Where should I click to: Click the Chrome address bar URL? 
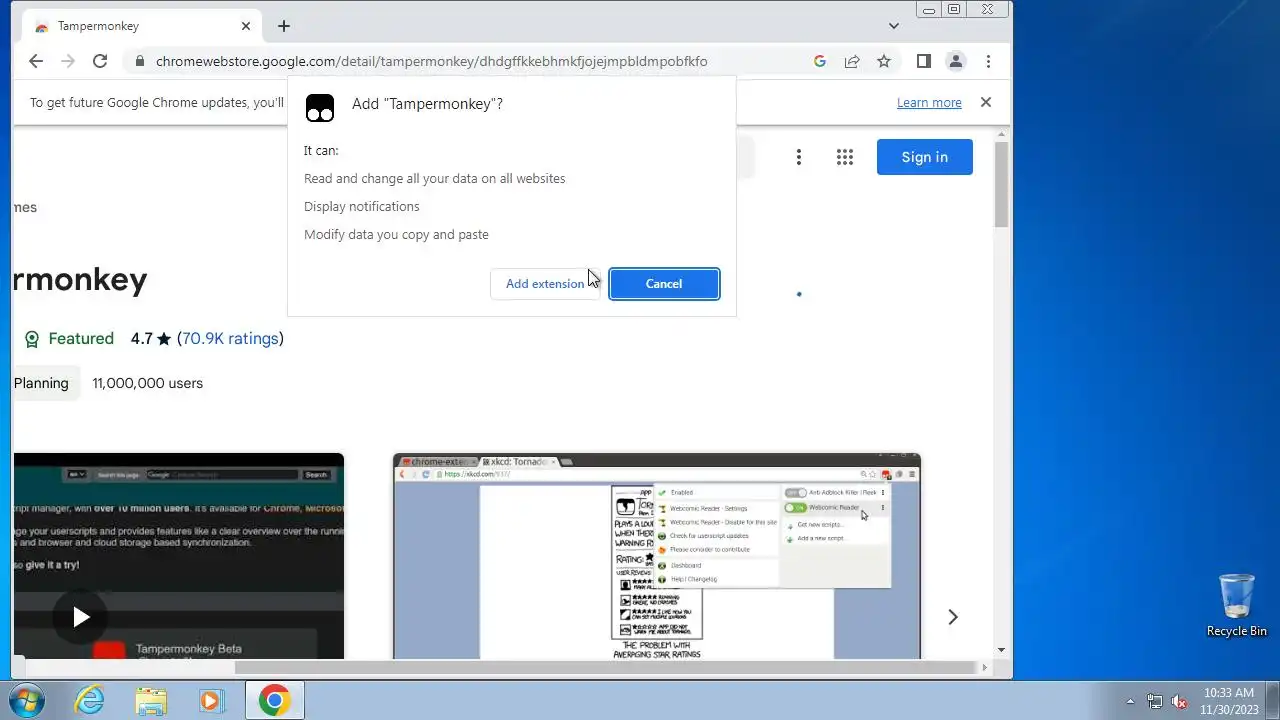pyautogui.click(x=431, y=61)
